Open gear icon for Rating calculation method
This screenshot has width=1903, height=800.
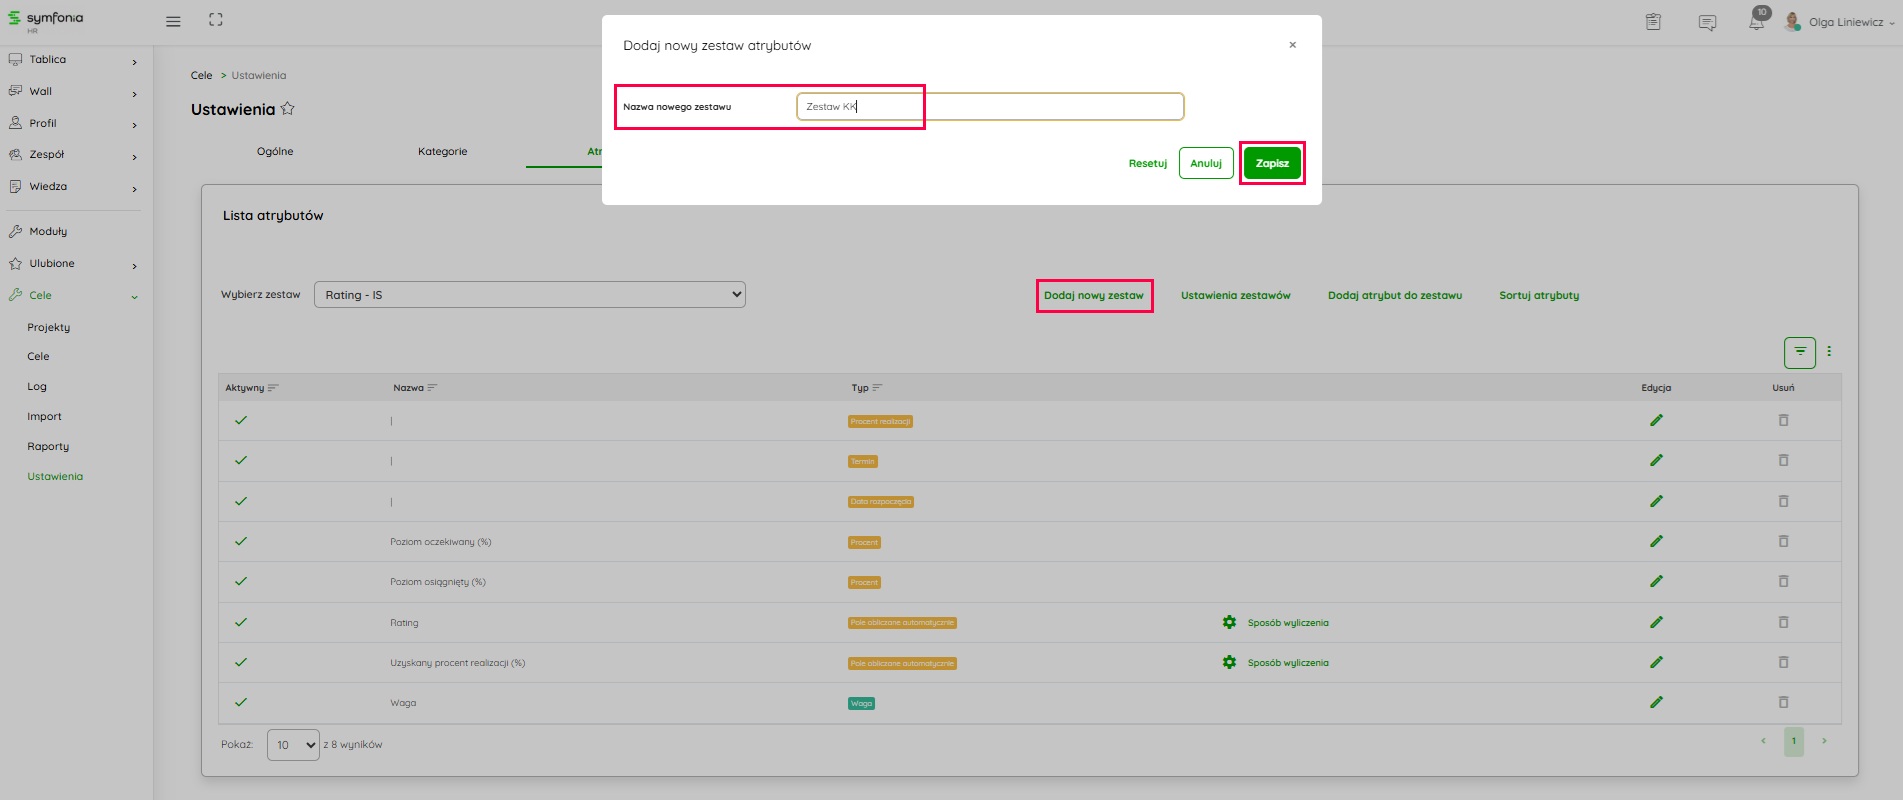click(x=1229, y=622)
